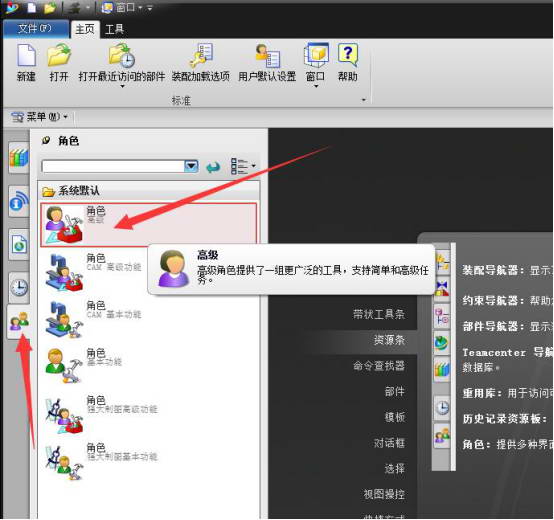Open the Reuse Library bookshelf sidebar tab

(x=19, y=158)
